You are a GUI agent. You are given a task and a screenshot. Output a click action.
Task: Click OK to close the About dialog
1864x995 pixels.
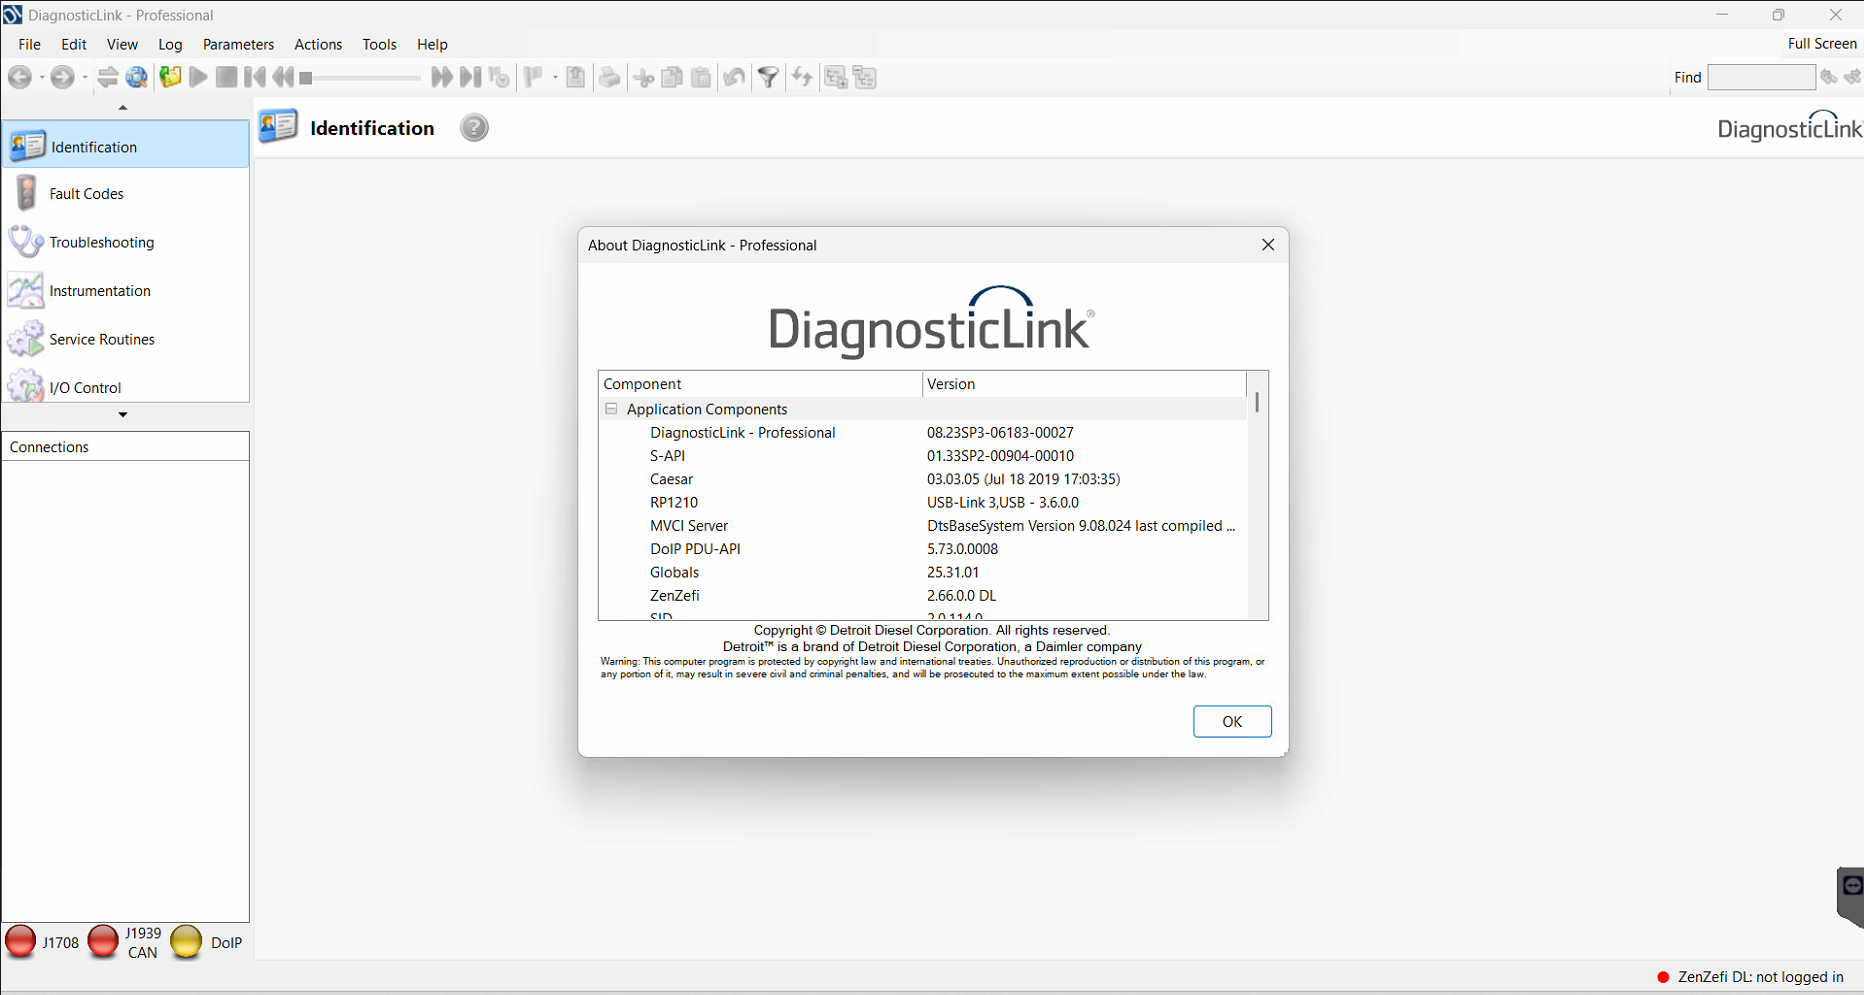1232,721
